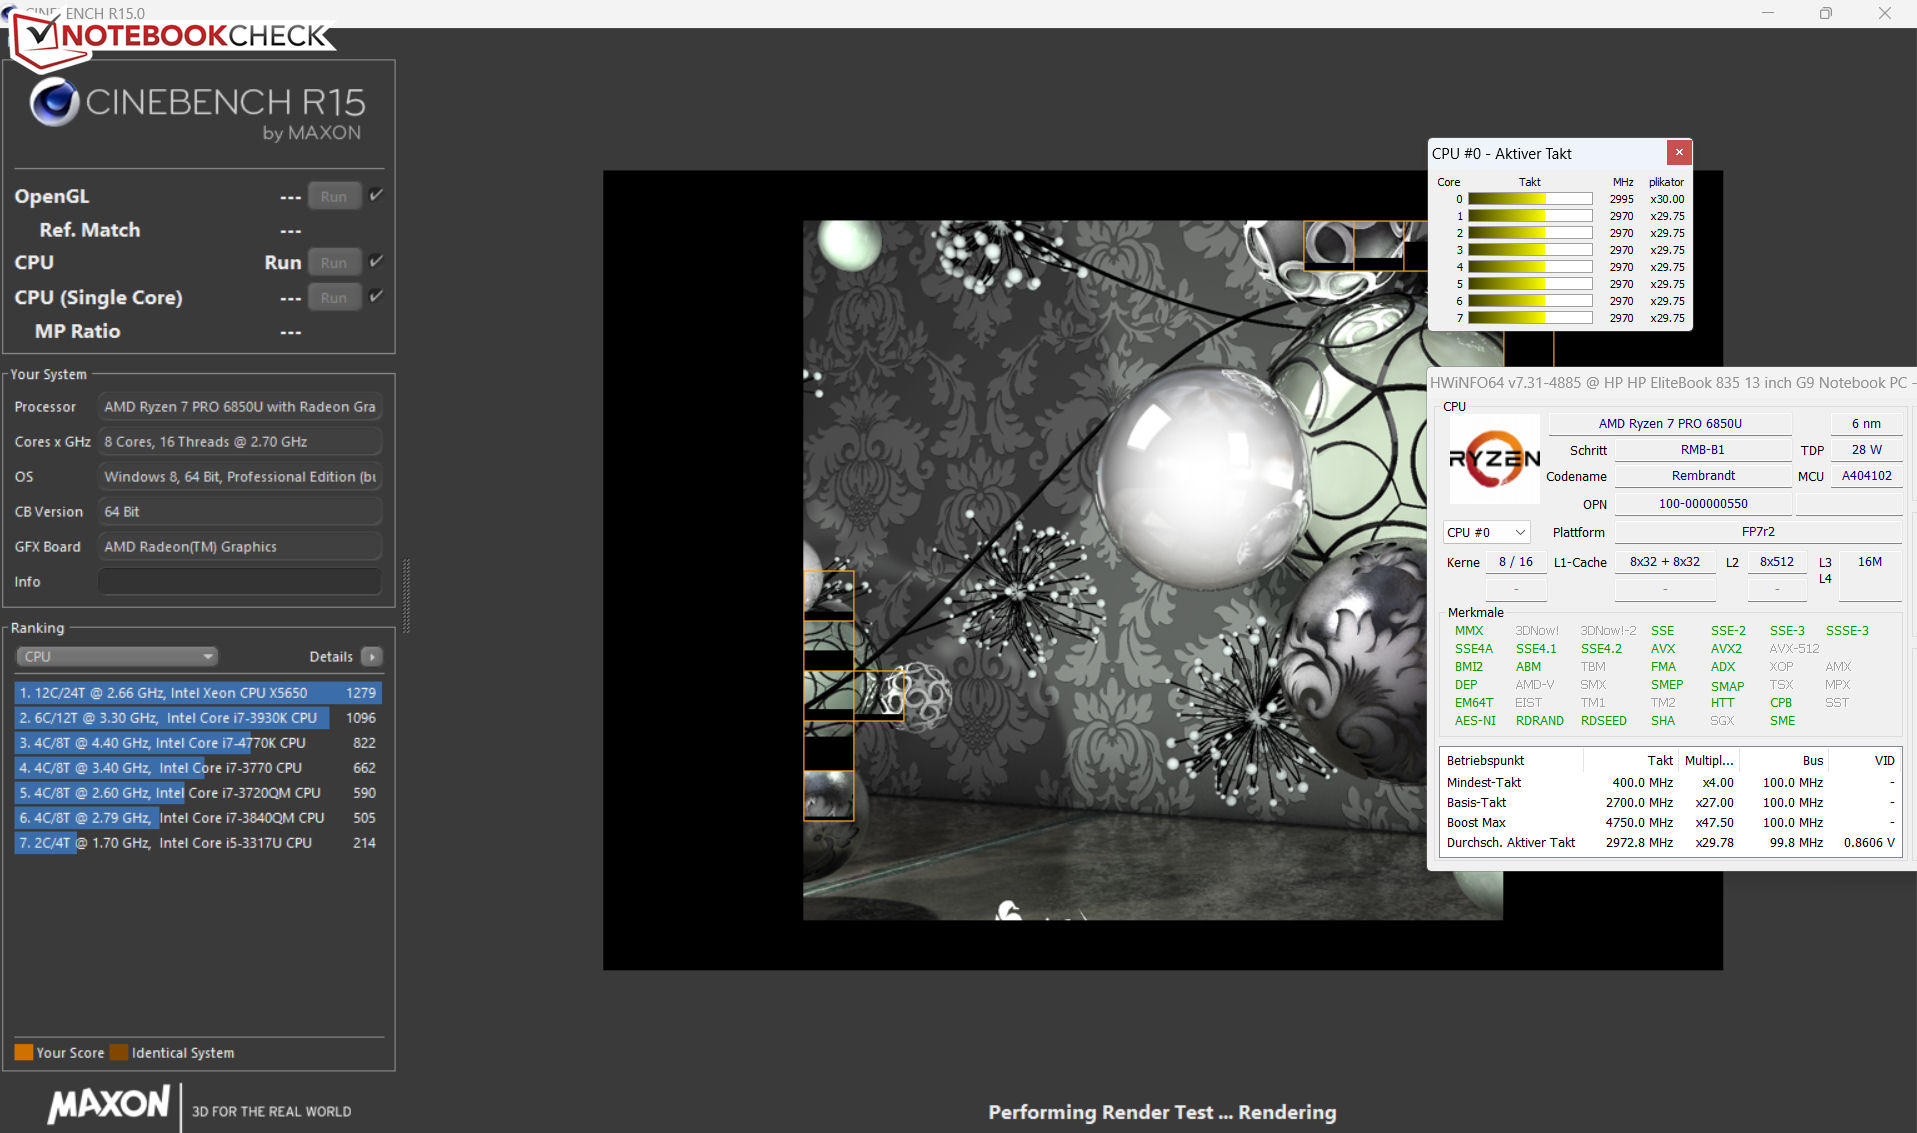Click the L2 cache 8x512 value
The image size is (1917, 1133).
click(x=1776, y=562)
